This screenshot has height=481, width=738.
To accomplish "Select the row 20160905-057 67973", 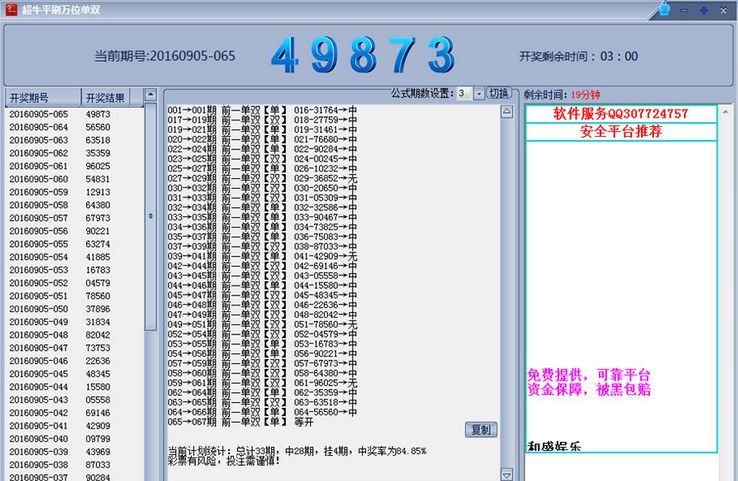I will (x=74, y=218).
